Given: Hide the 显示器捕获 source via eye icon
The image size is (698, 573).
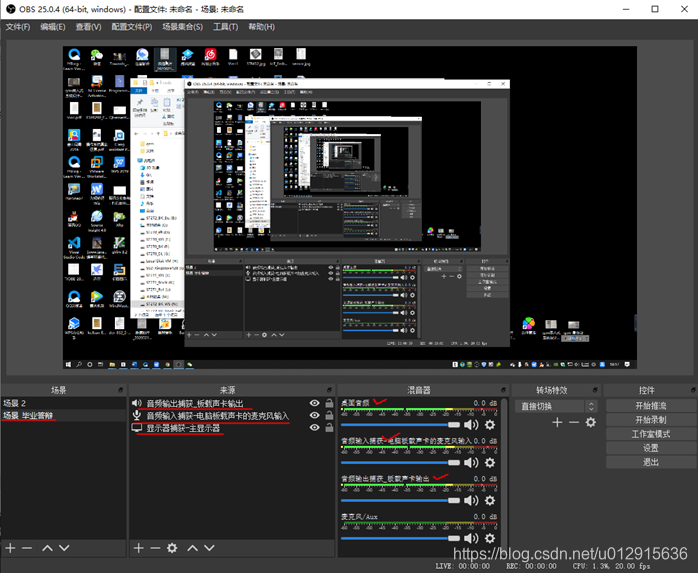Looking at the screenshot, I should (x=314, y=427).
